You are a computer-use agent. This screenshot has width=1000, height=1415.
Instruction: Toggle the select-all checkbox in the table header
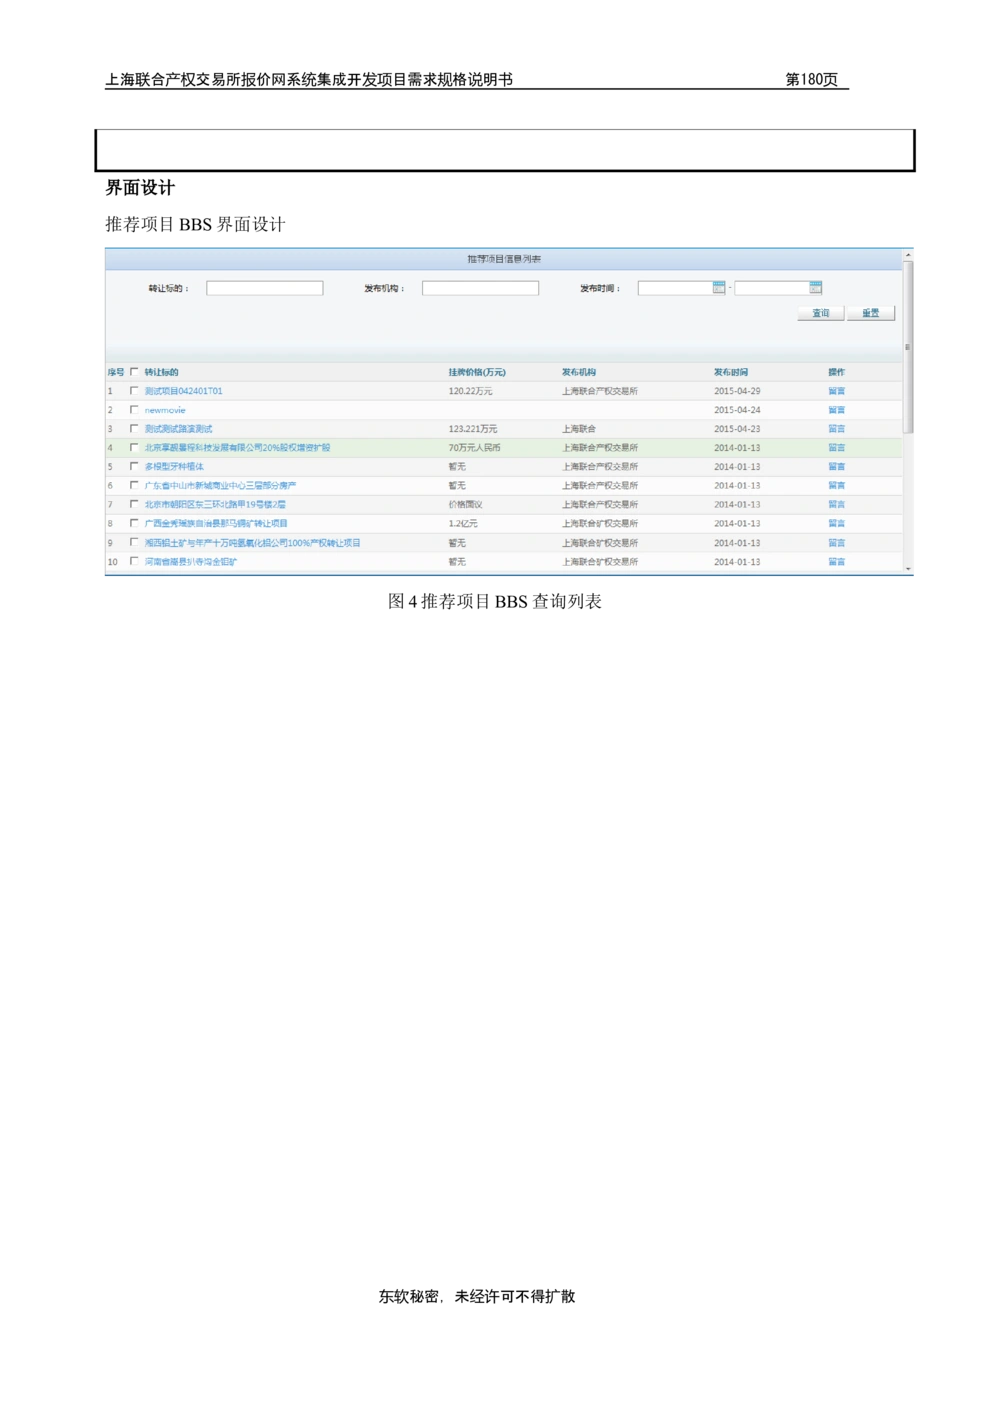click(x=134, y=372)
